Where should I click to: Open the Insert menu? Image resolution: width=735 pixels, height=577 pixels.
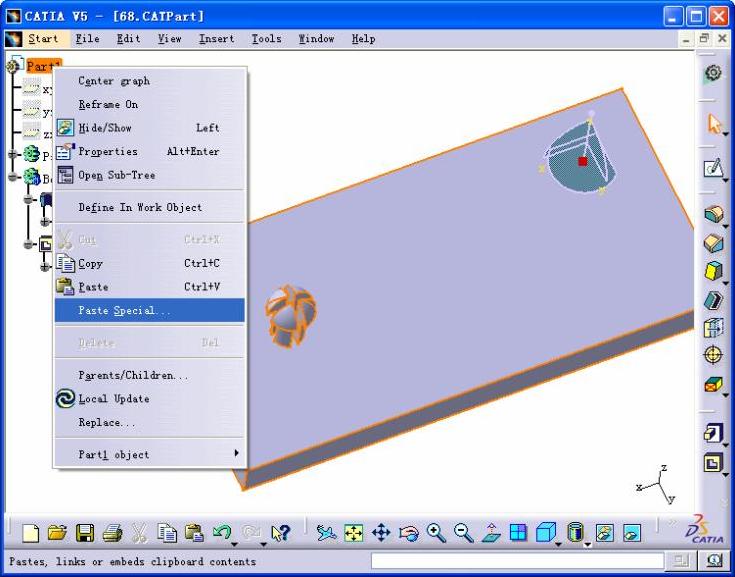point(217,39)
